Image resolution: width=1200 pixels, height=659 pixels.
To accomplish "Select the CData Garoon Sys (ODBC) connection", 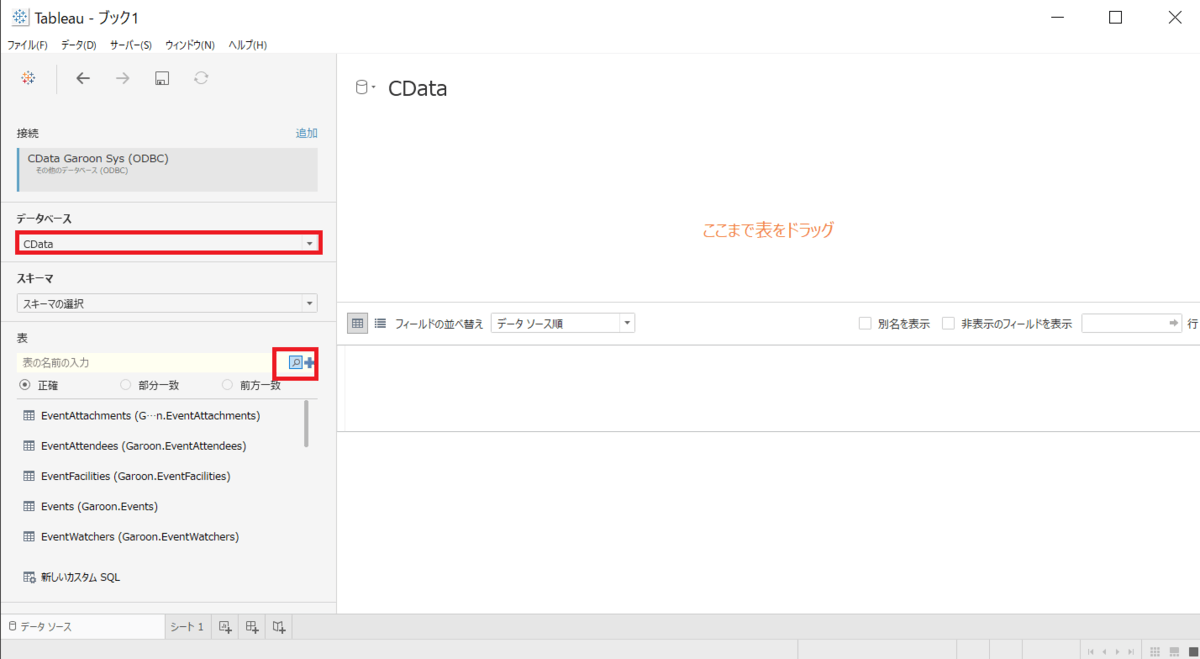I will click(167, 170).
